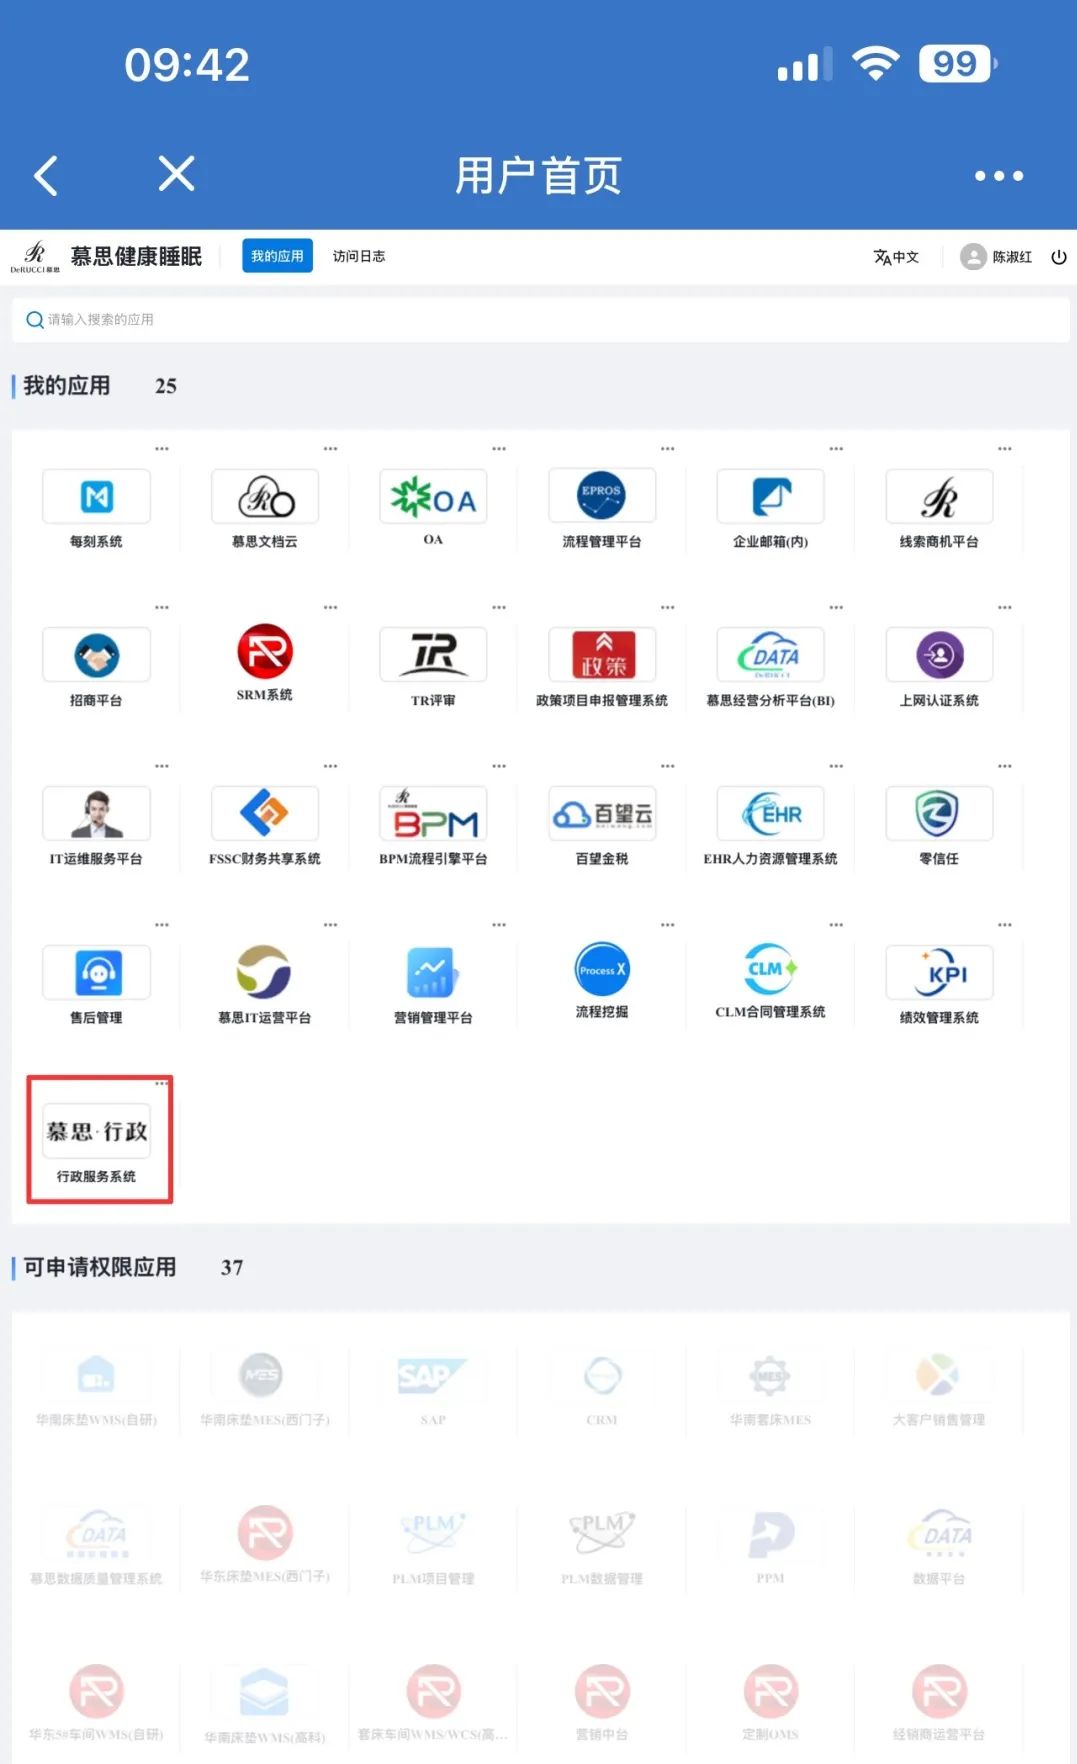Open IT运维服务平台 support app
This screenshot has height=1764, width=1077.
coord(96,814)
